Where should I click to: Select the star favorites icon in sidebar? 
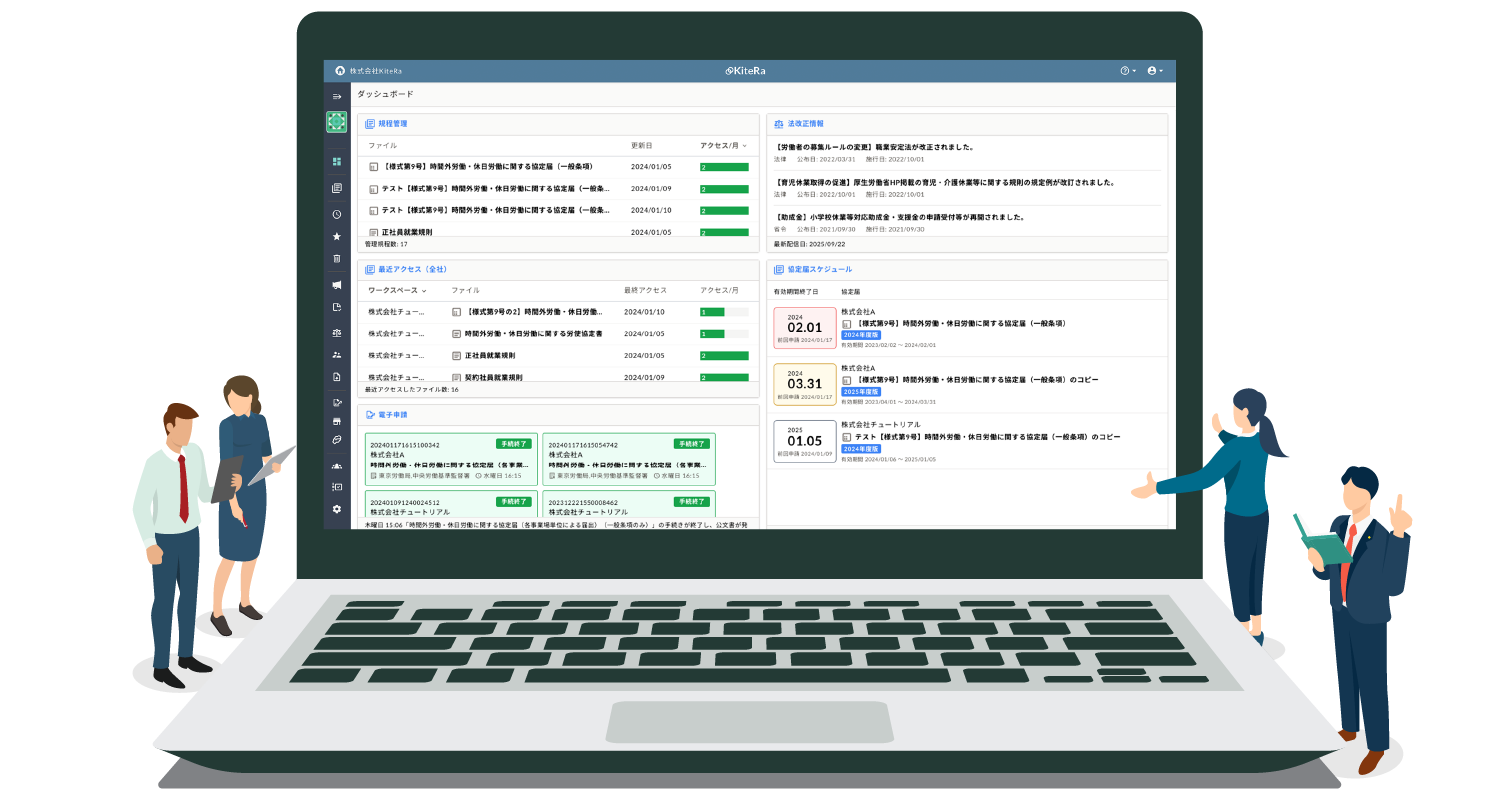pos(337,237)
